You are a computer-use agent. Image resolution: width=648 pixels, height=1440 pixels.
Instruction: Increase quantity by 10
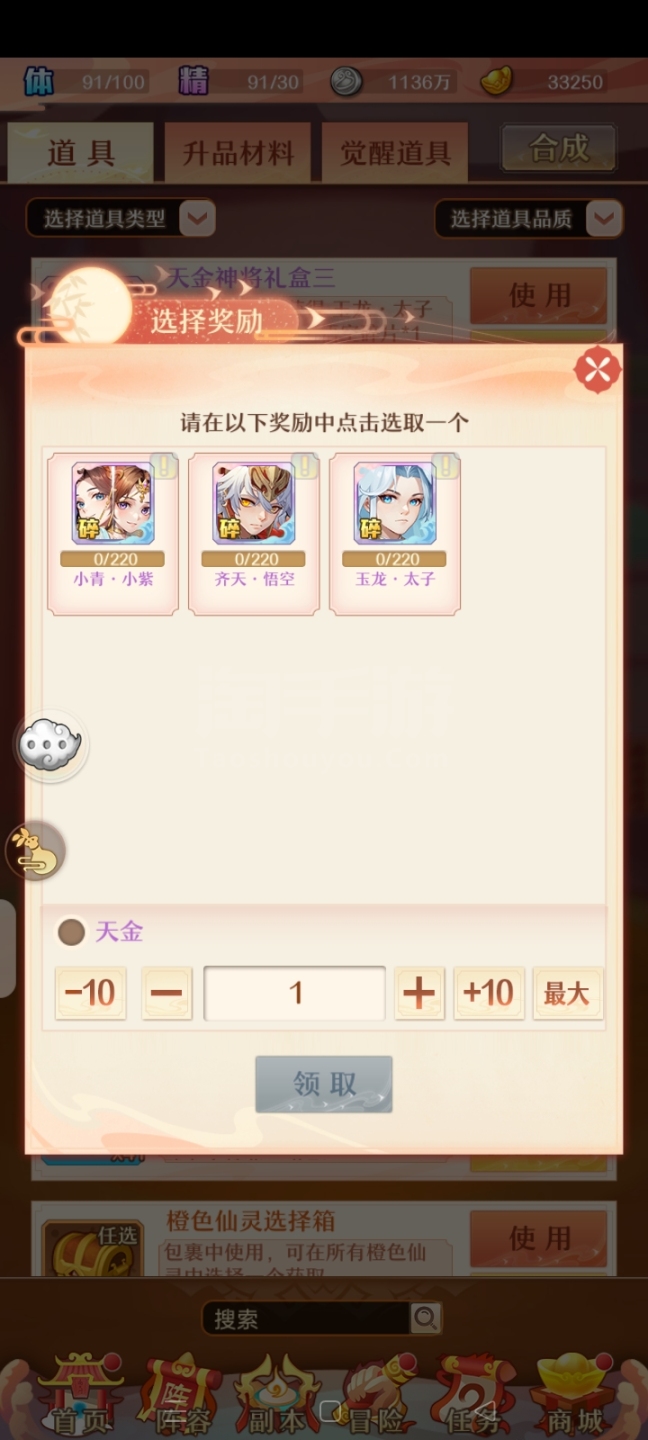pyautogui.click(x=488, y=993)
